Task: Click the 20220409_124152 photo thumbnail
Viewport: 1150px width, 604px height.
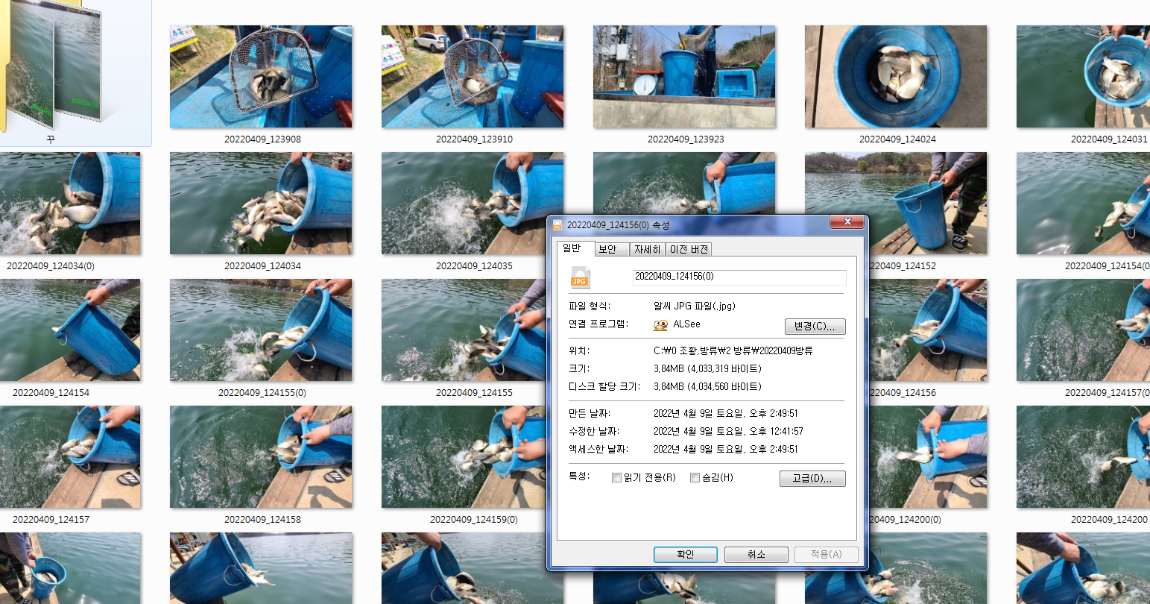Action: (x=895, y=202)
